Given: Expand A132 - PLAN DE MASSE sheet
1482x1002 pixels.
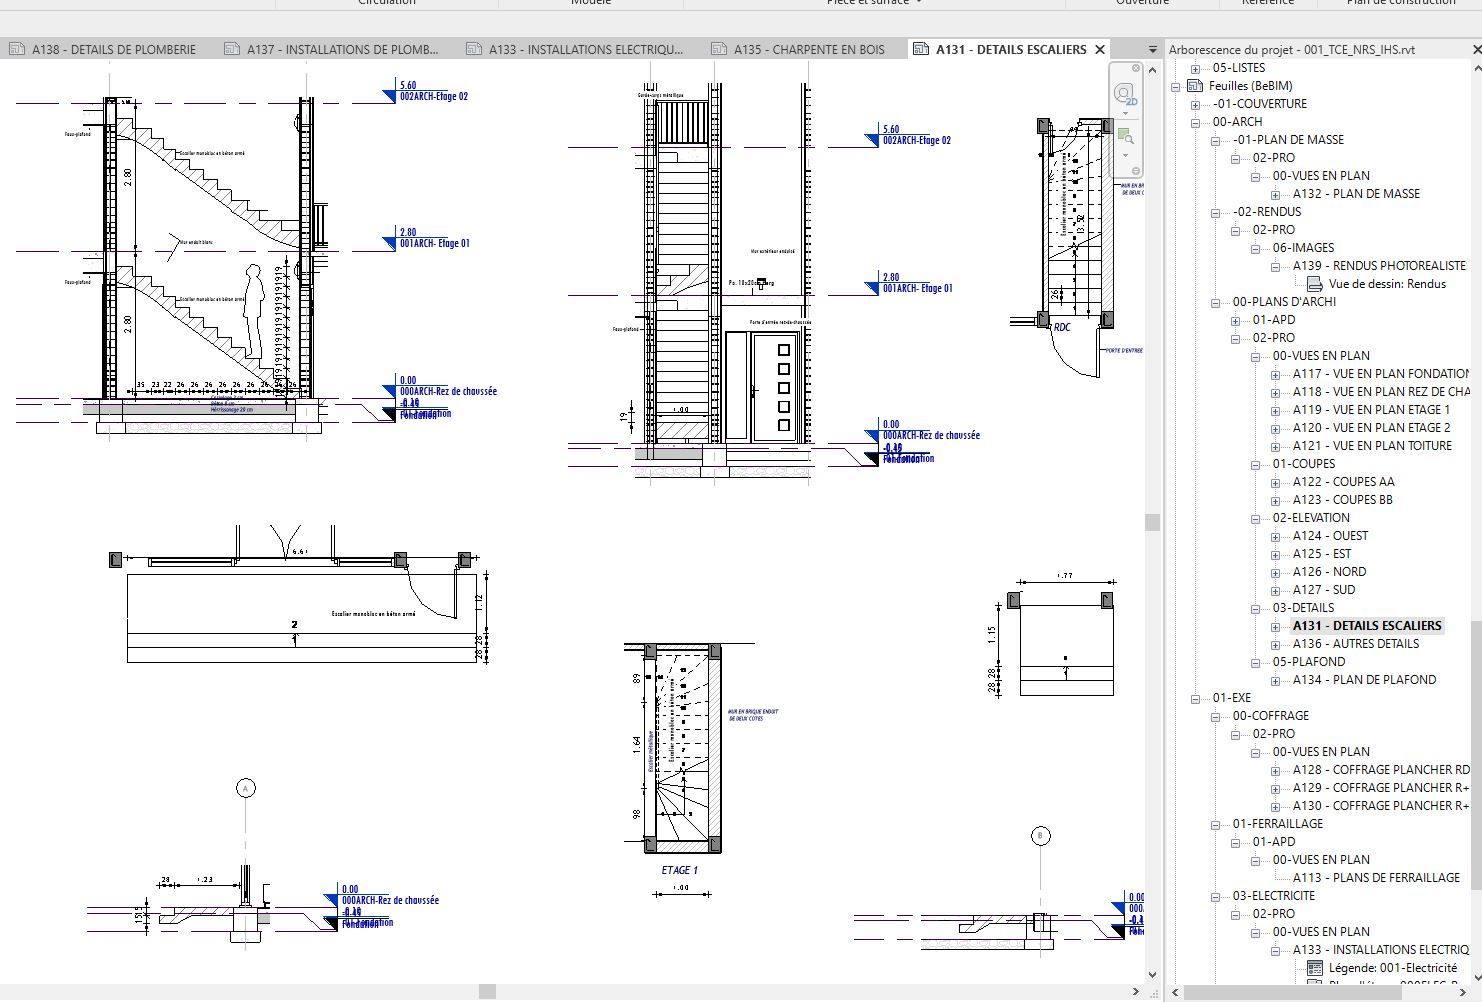Looking at the screenshot, I should 1275,194.
